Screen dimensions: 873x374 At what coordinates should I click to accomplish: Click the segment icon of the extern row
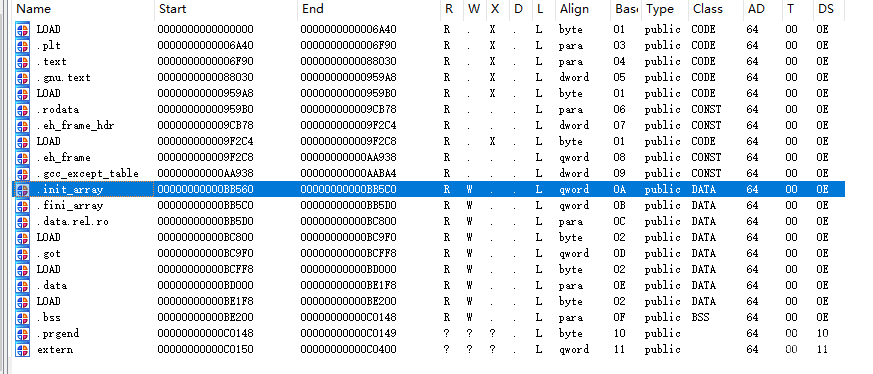coord(22,350)
